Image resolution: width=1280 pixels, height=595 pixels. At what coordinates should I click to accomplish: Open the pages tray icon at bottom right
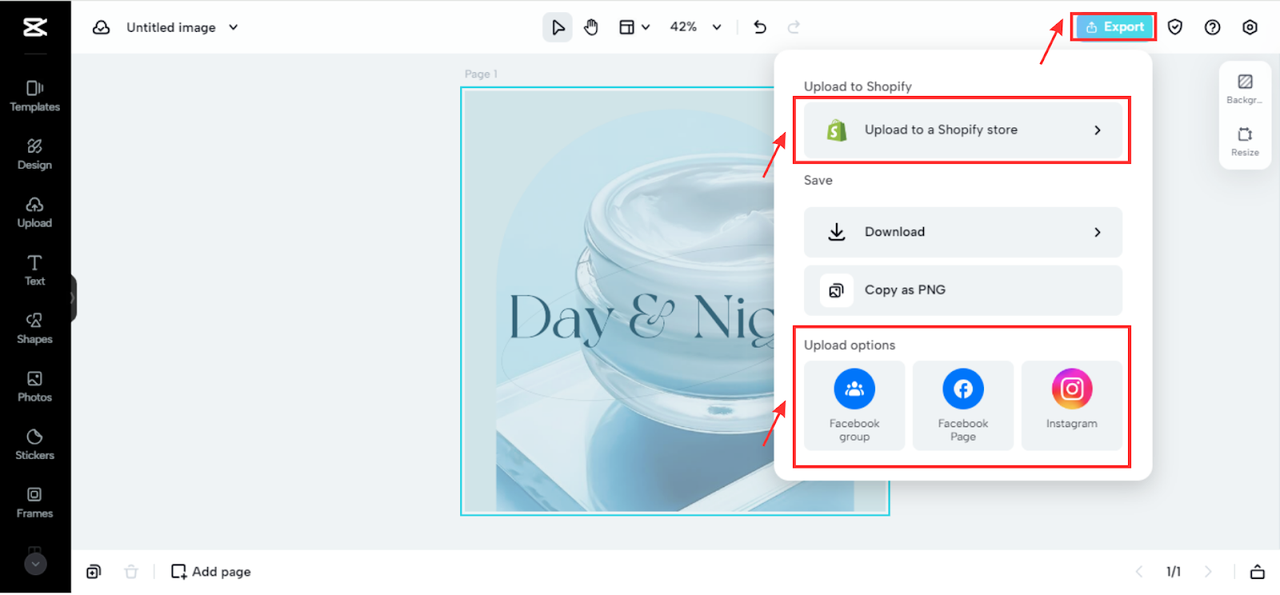click(x=1257, y=572)
